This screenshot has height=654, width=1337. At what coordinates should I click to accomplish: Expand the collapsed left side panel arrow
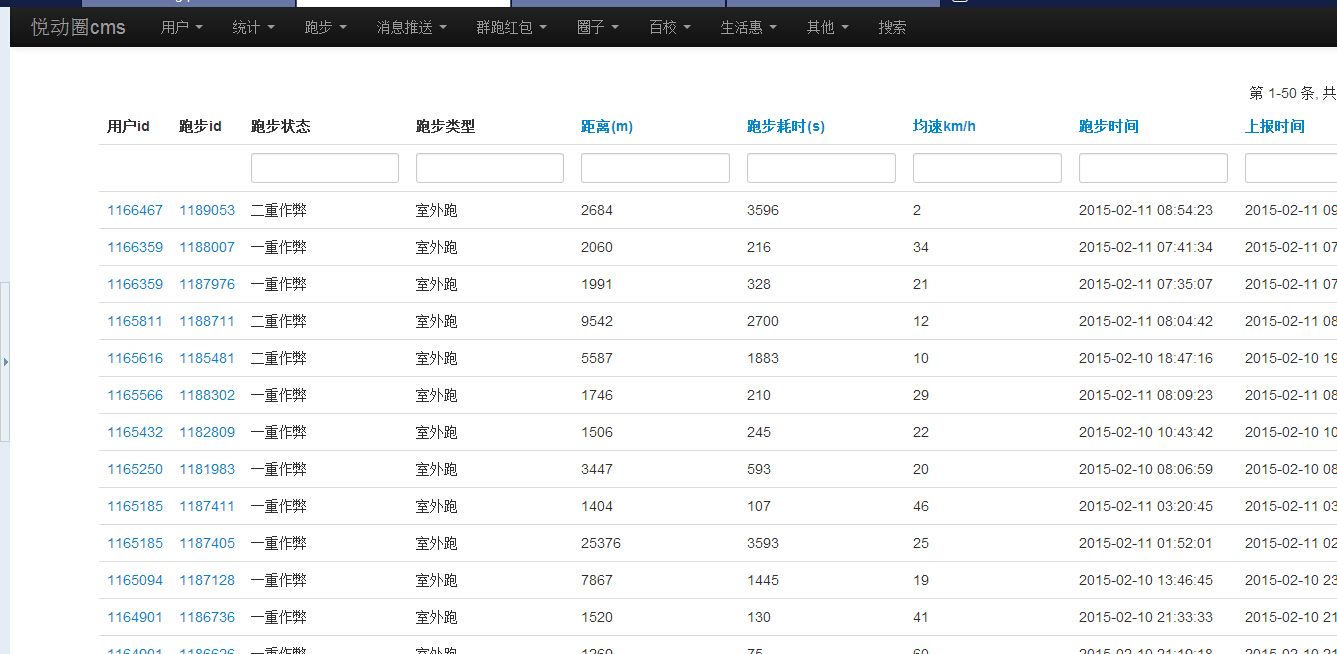[5, 361]
